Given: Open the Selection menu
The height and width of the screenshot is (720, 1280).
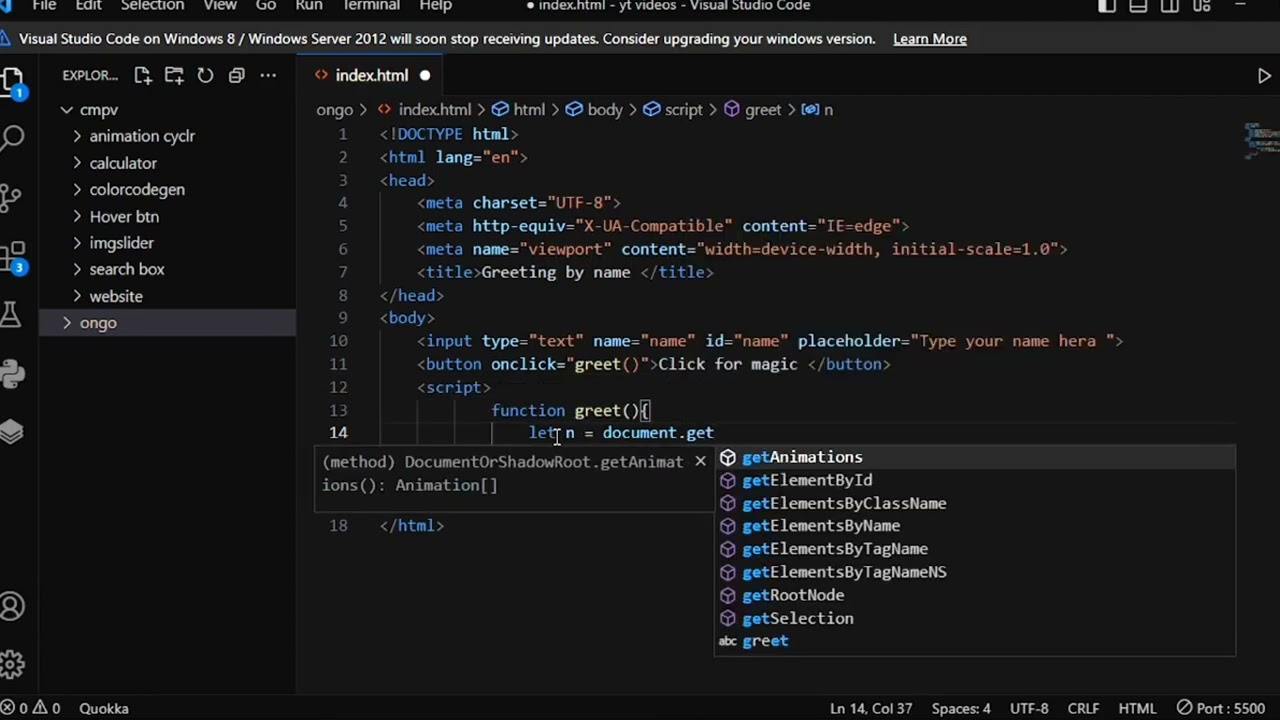Looking at the screenshot, I should [152, 6].
